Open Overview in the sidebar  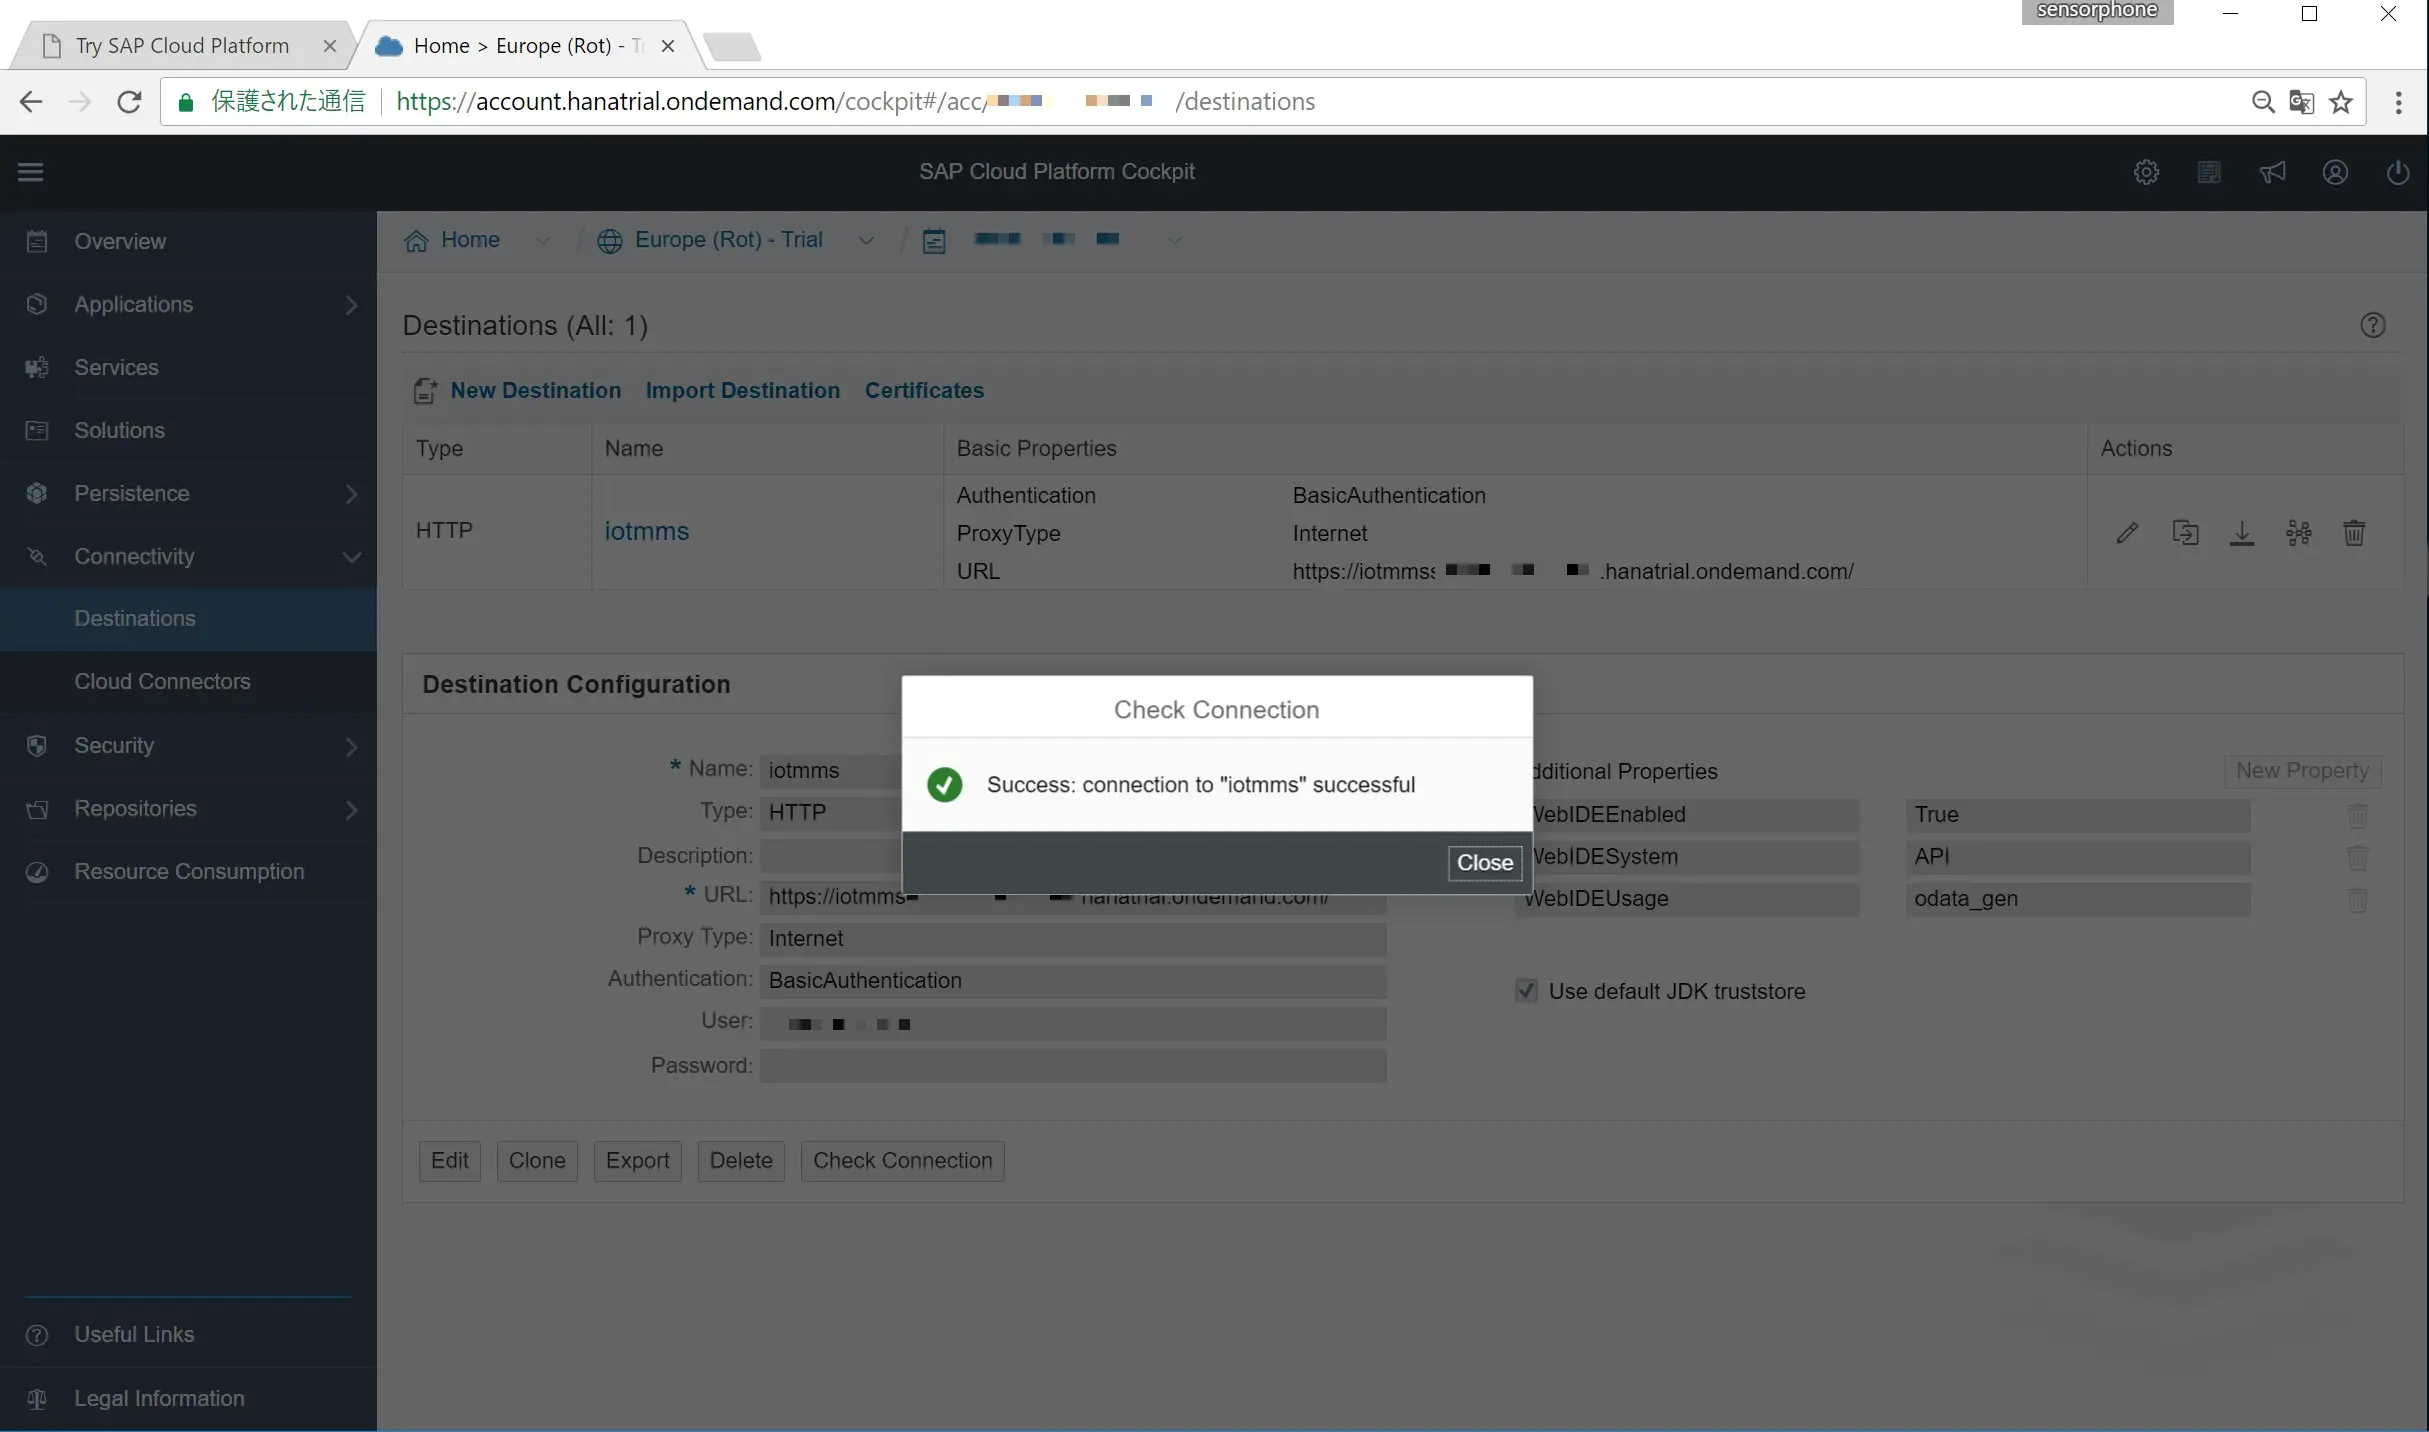pyautogui.click(x=188, y=241)
